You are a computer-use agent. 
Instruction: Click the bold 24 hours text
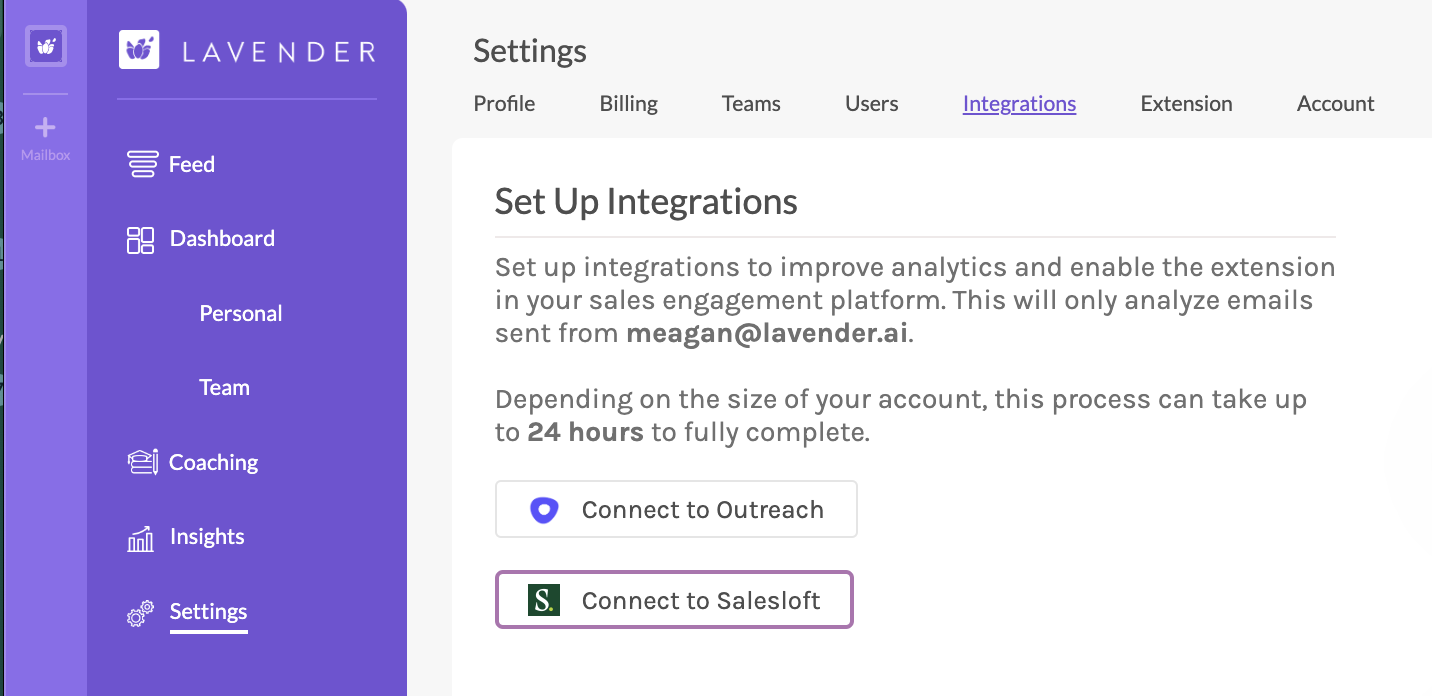[585, 432]
